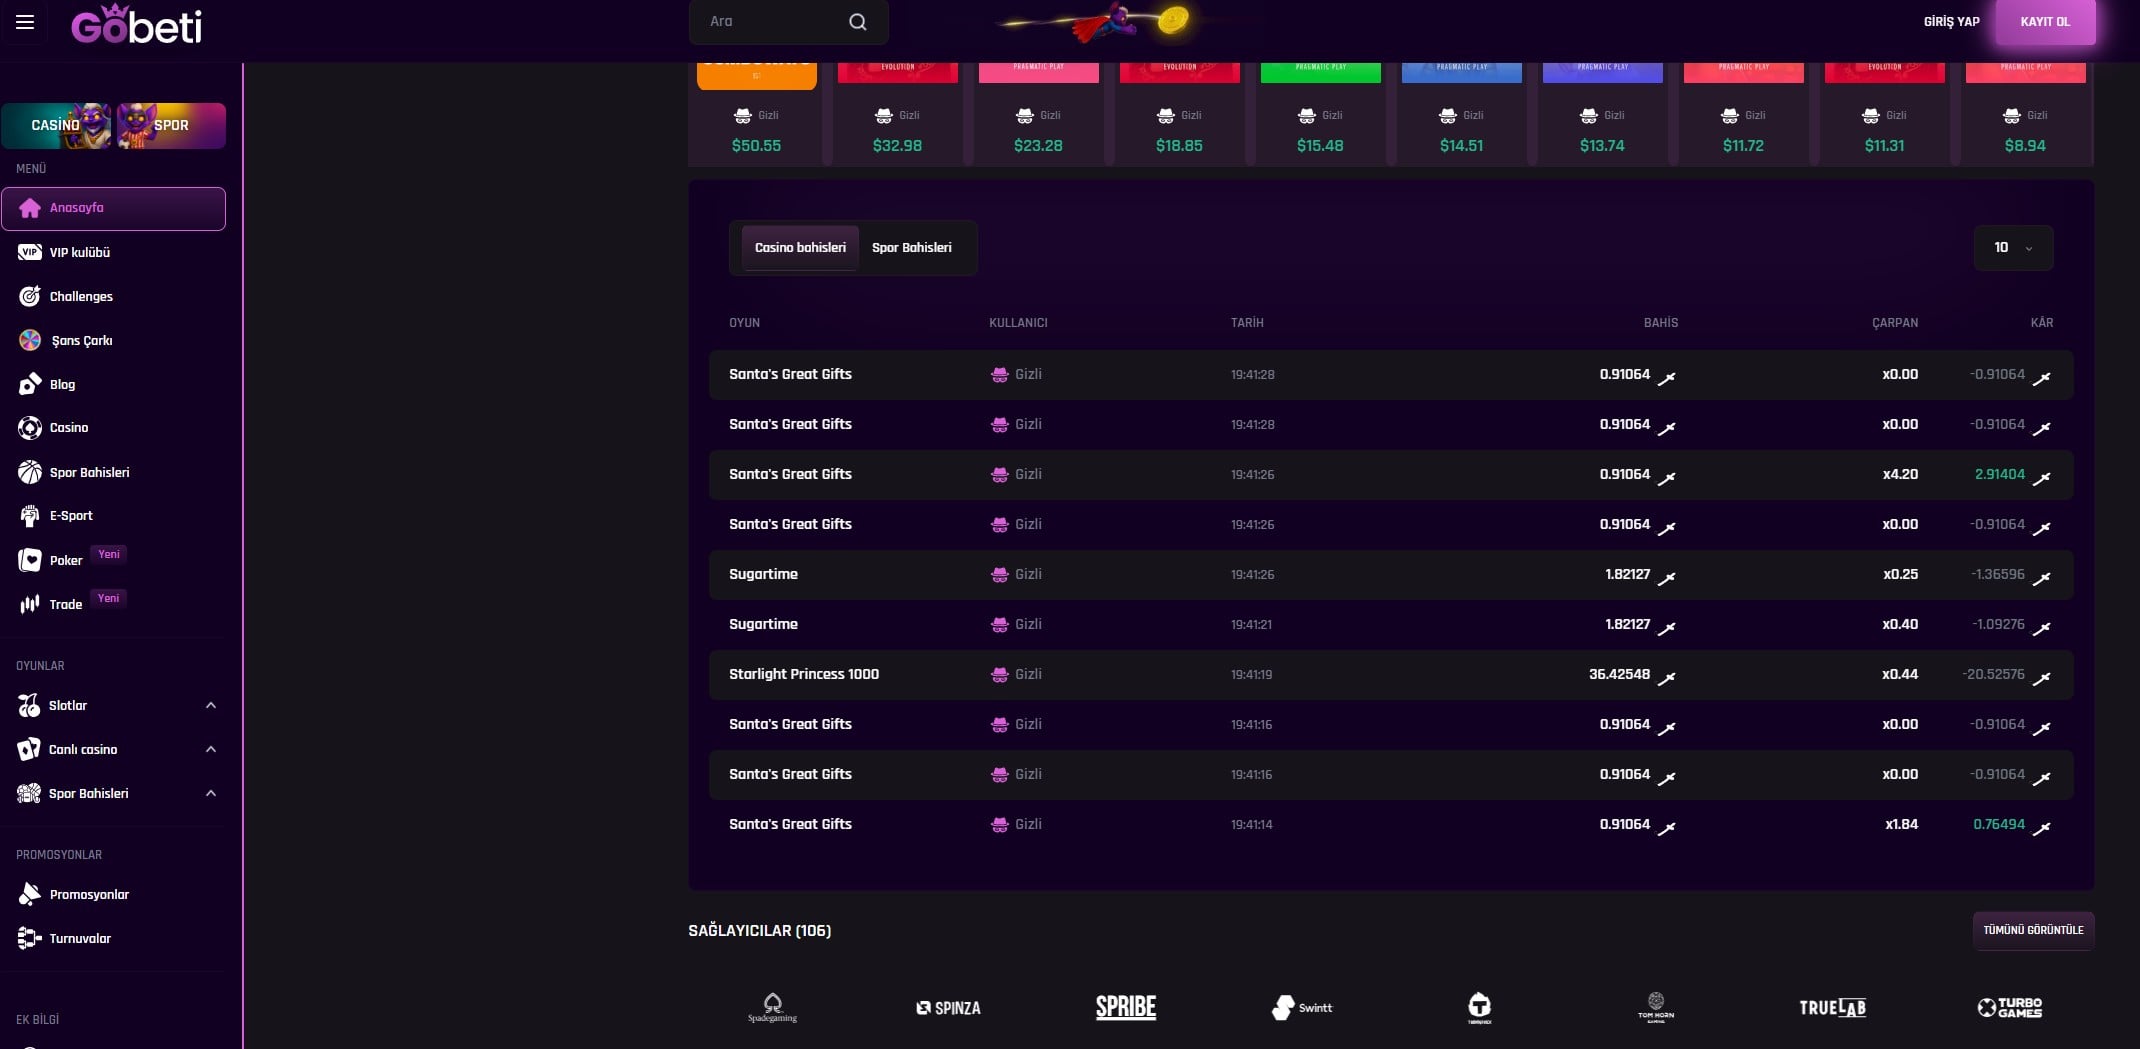Click the Ara search input field

(x=770, y=22)
